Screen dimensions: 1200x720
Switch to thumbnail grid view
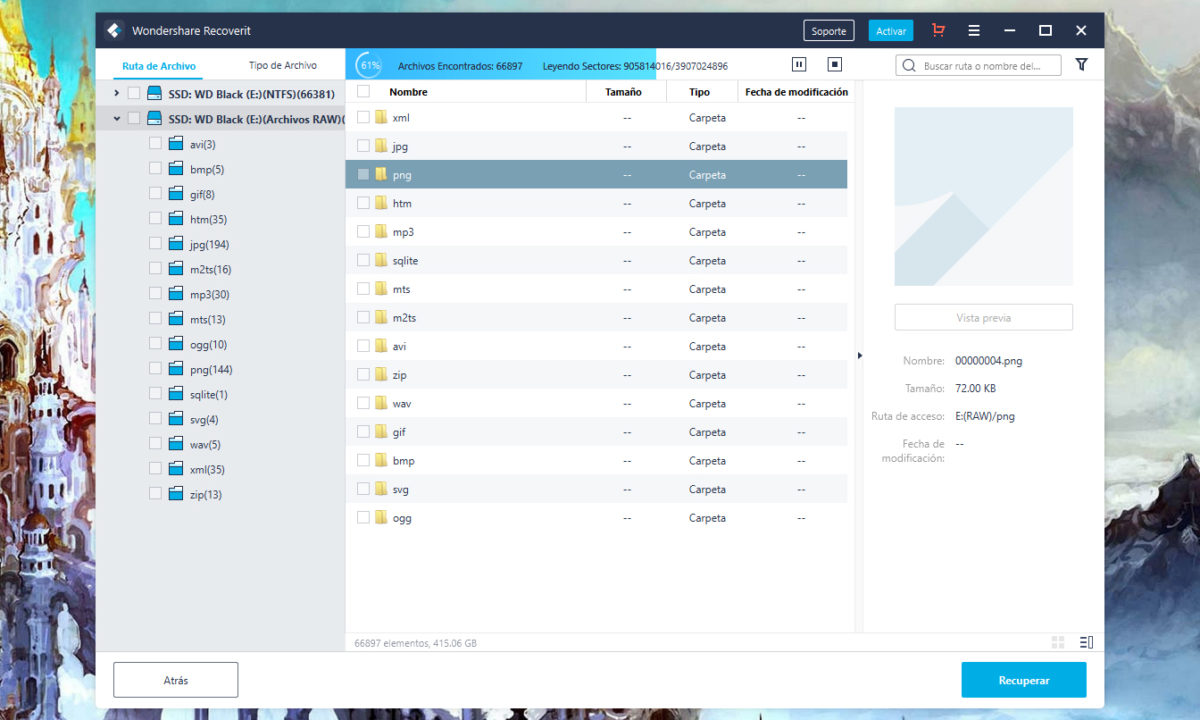pos(1058,642)
